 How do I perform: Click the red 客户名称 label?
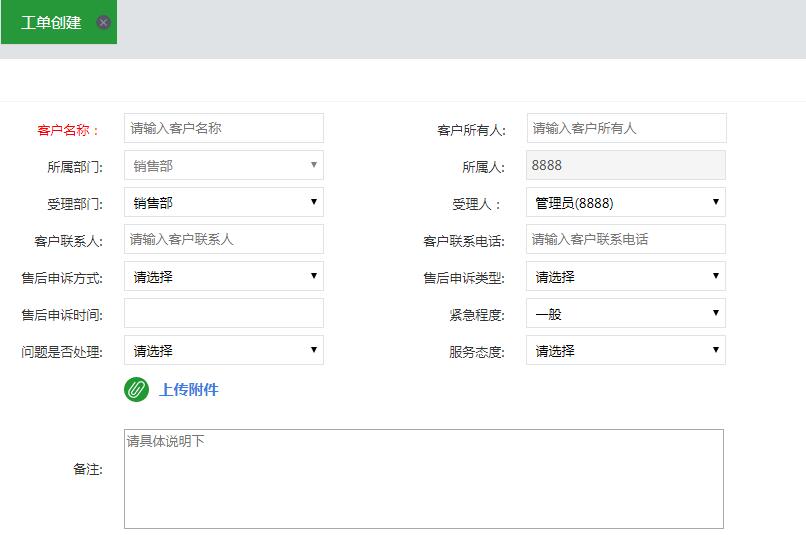tap(67, 130)
